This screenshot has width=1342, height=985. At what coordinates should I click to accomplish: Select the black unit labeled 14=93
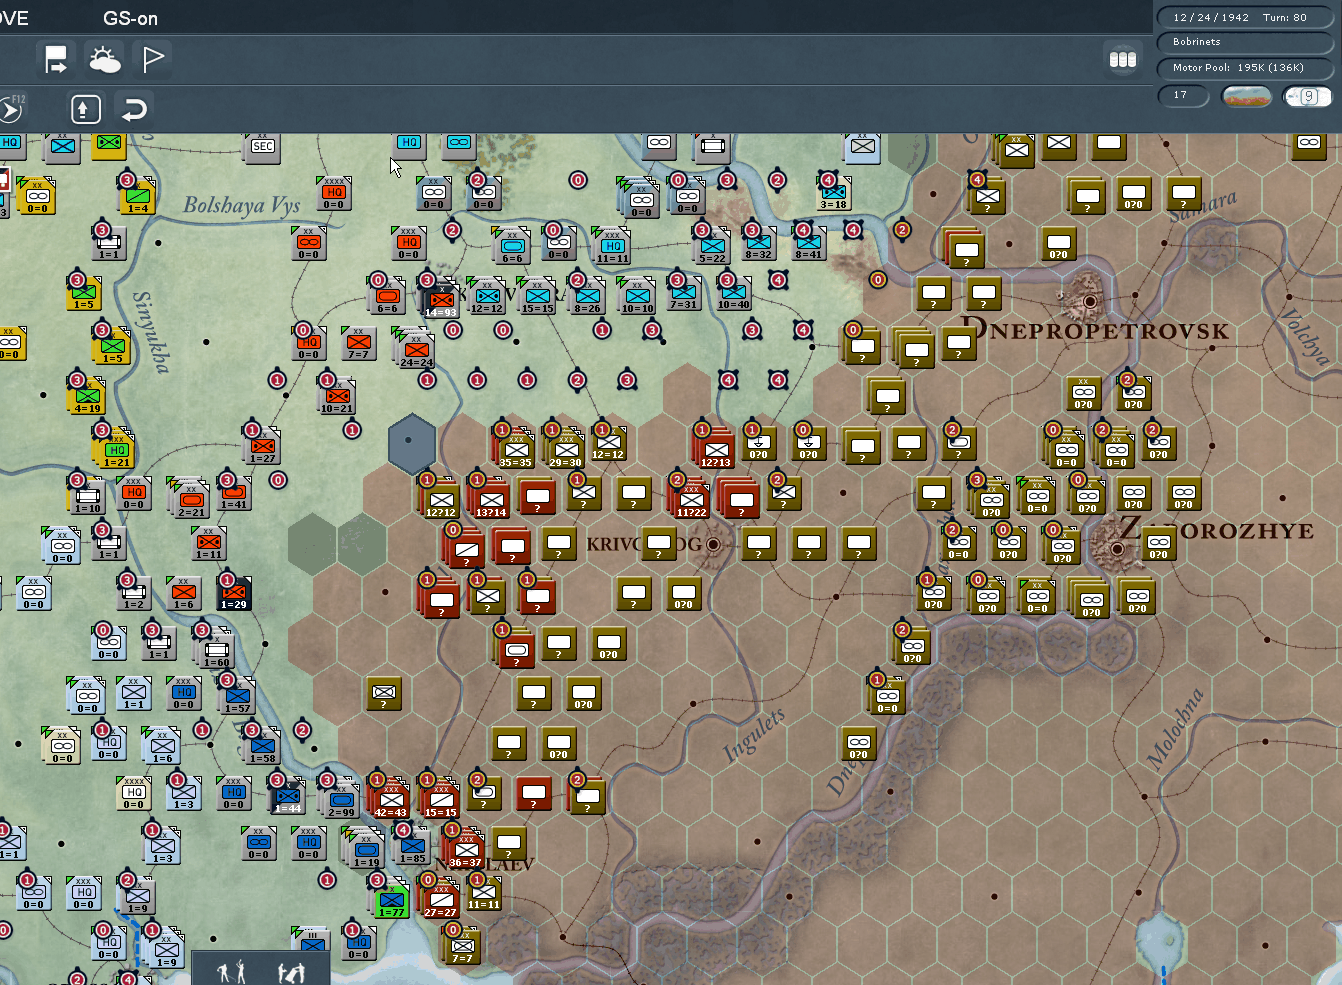[x=441, y=300]
